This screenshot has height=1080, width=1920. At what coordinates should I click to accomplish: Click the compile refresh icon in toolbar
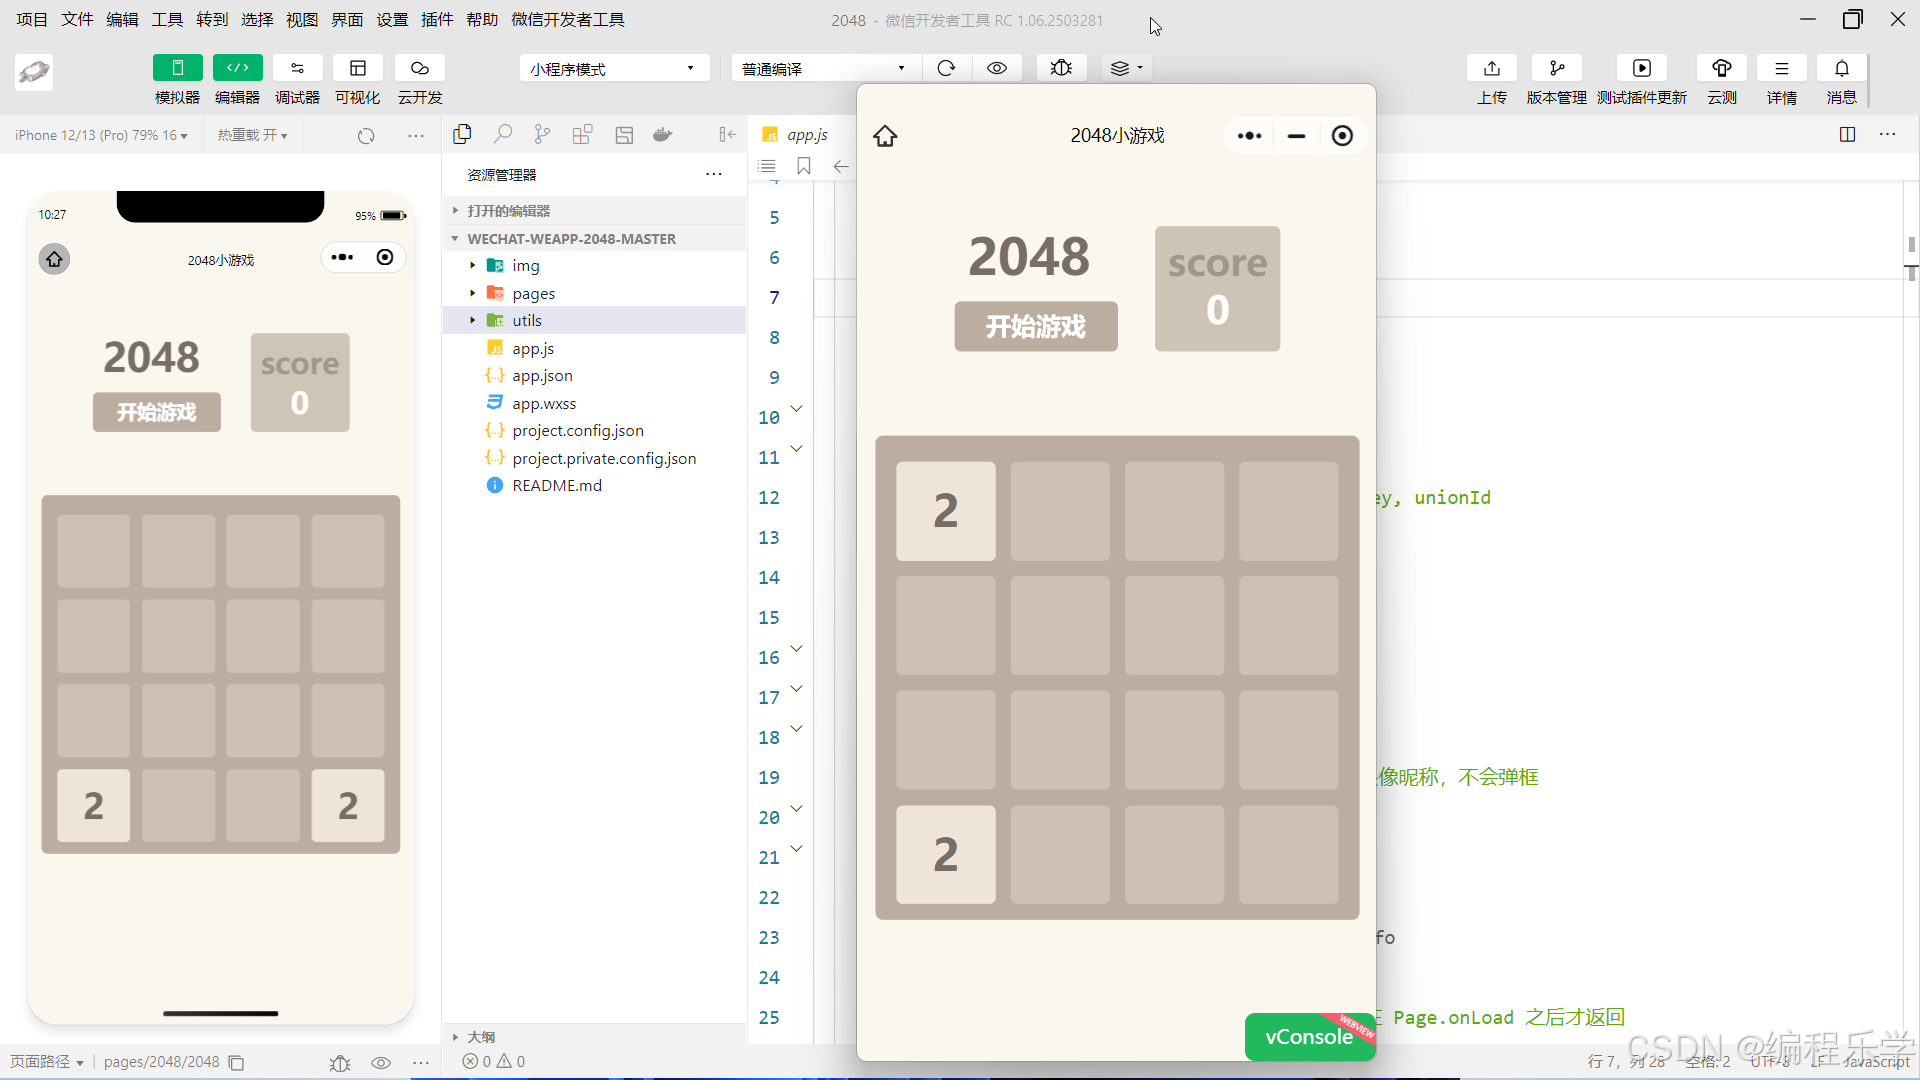pyautogui.click(x=946, y=68)
